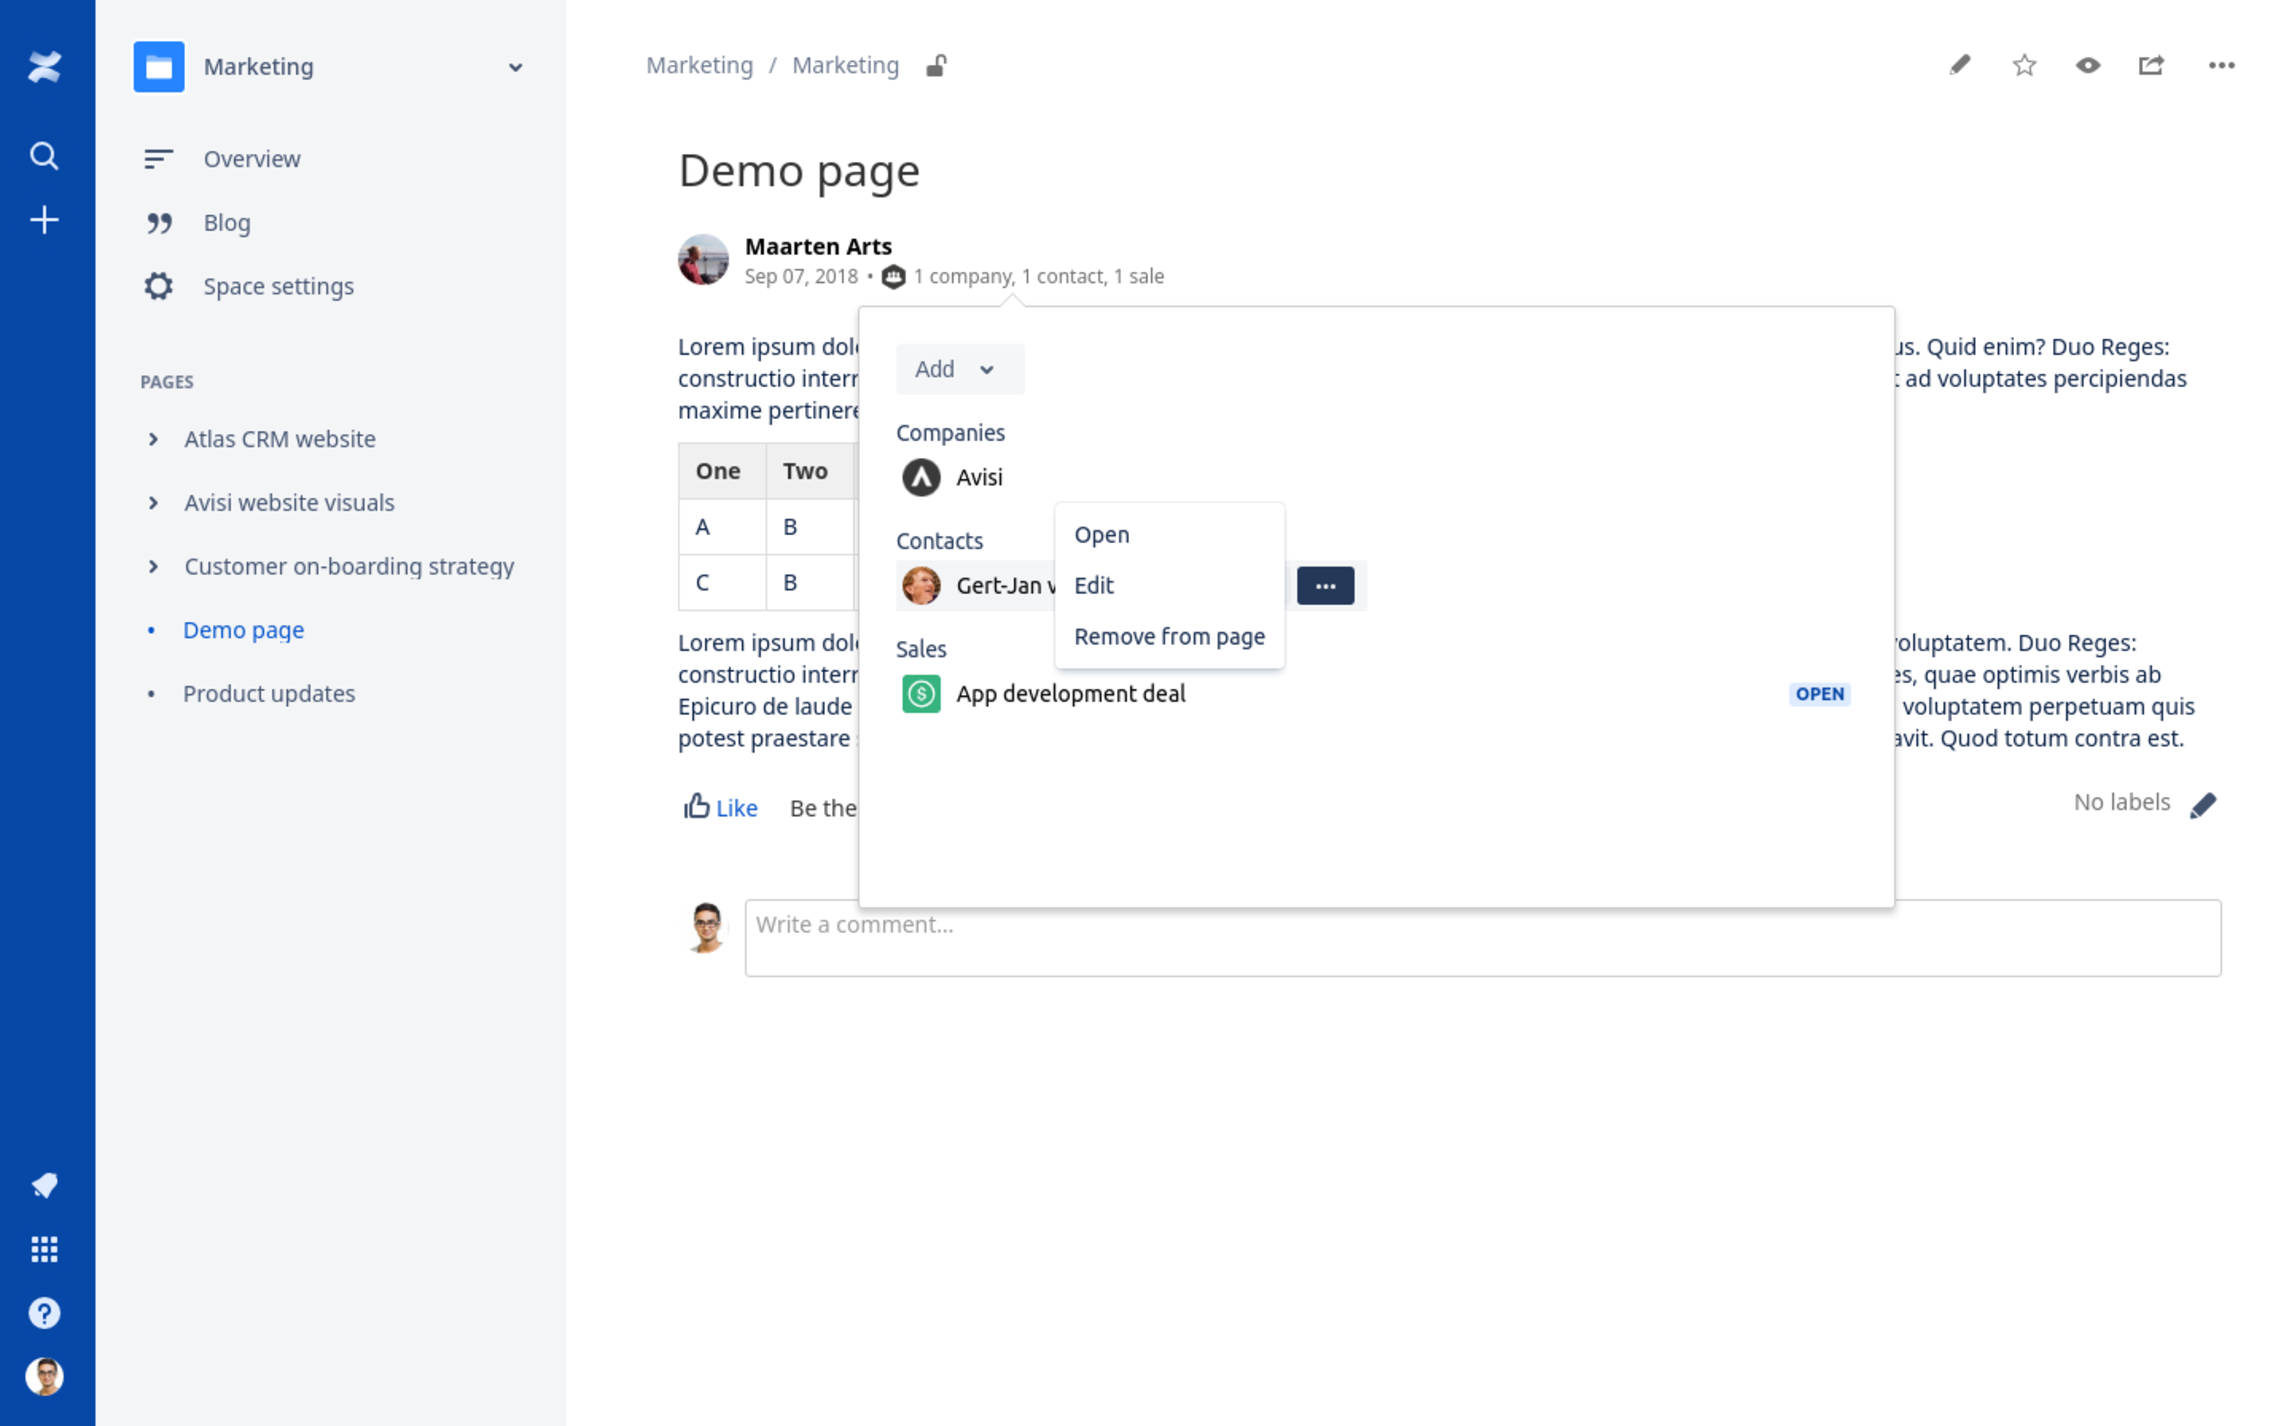Click the contact row ellipsis button
This screenshot has width=2280, height=1426.
1325,585
